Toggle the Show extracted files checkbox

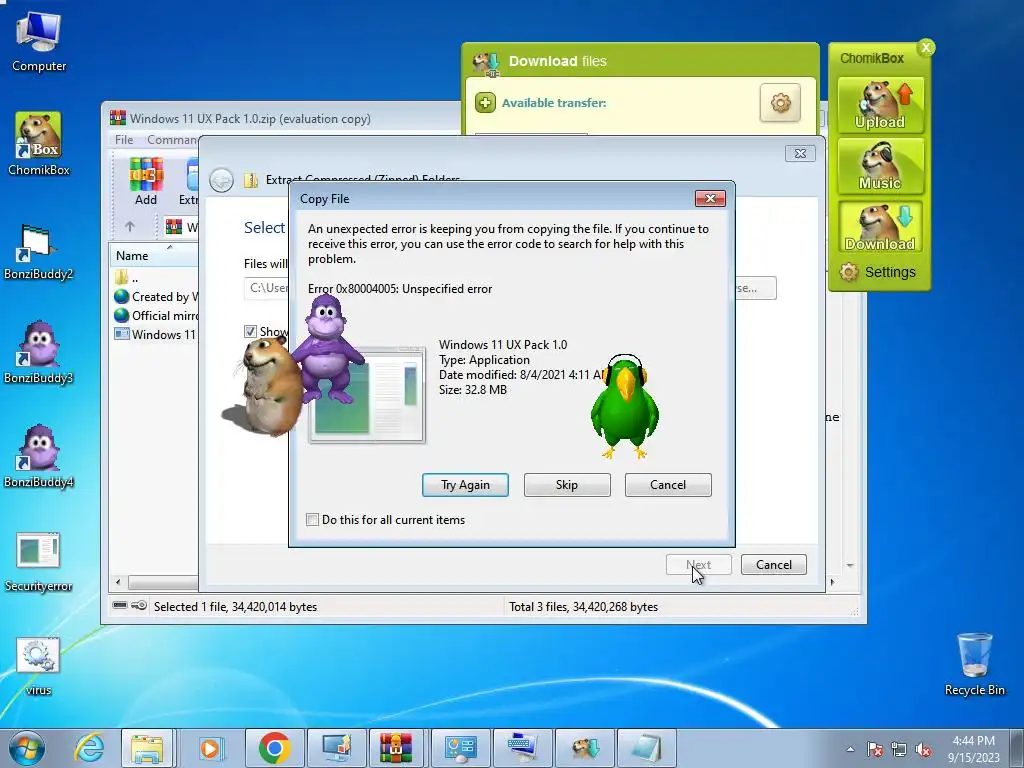(250, 332)
